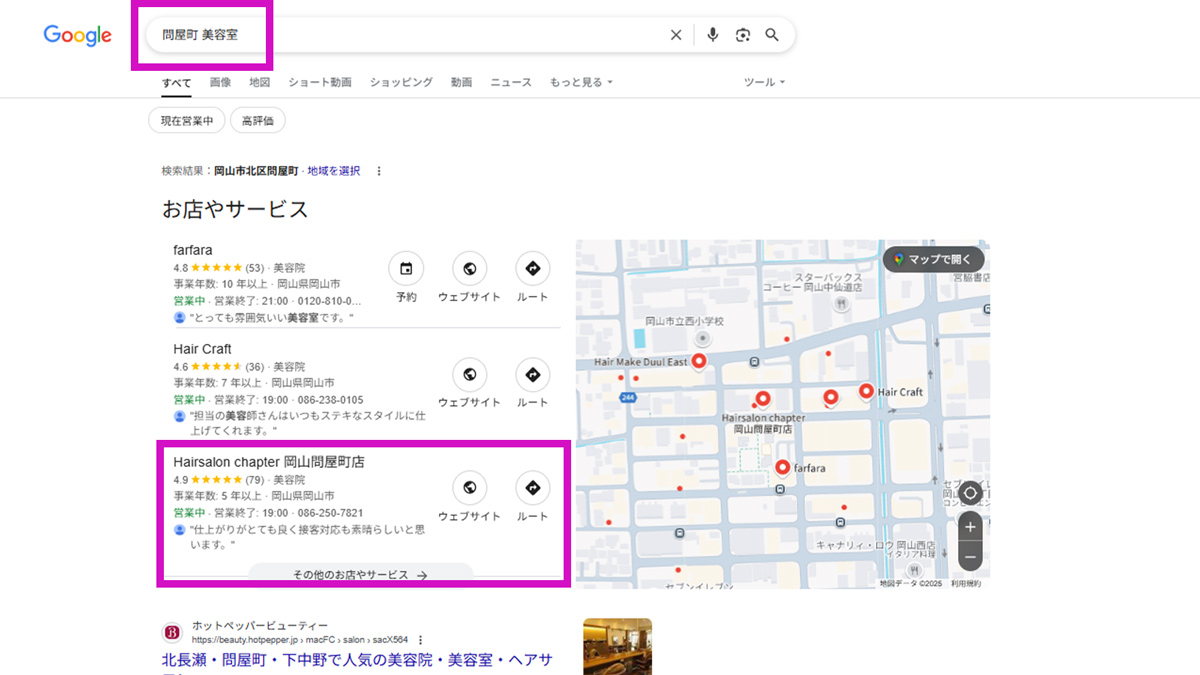1200x675 pixels.
Task: Open Google Lens image search icon
Action: [742, 35]
